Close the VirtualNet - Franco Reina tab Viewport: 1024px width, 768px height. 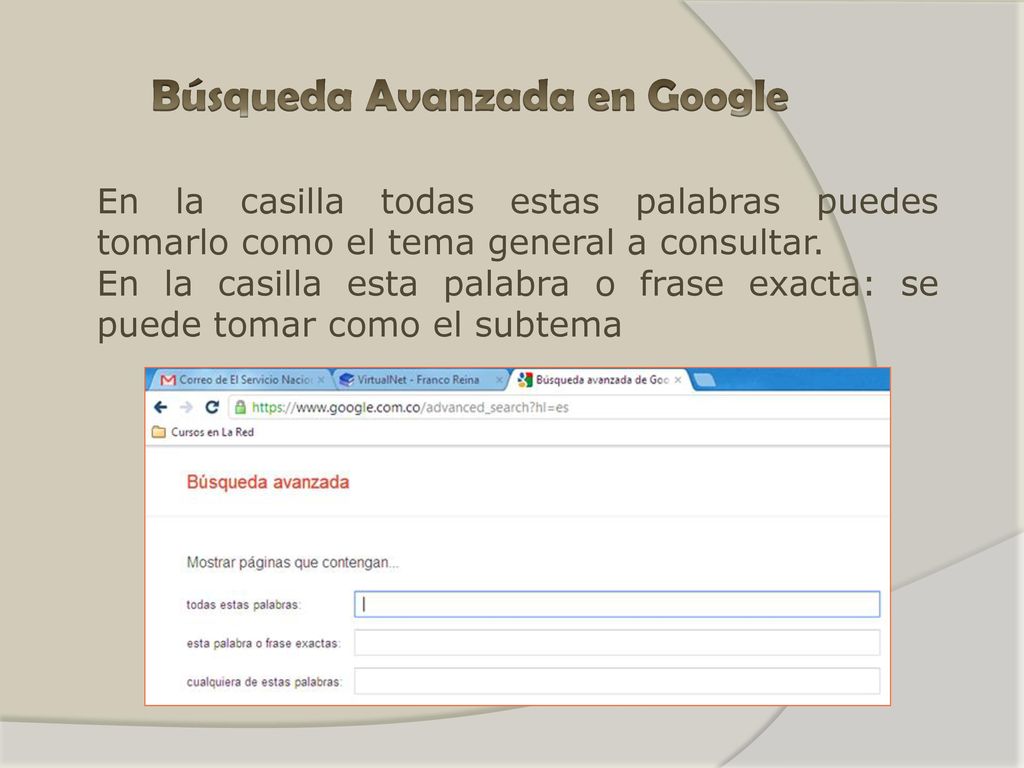coord(499,379)
